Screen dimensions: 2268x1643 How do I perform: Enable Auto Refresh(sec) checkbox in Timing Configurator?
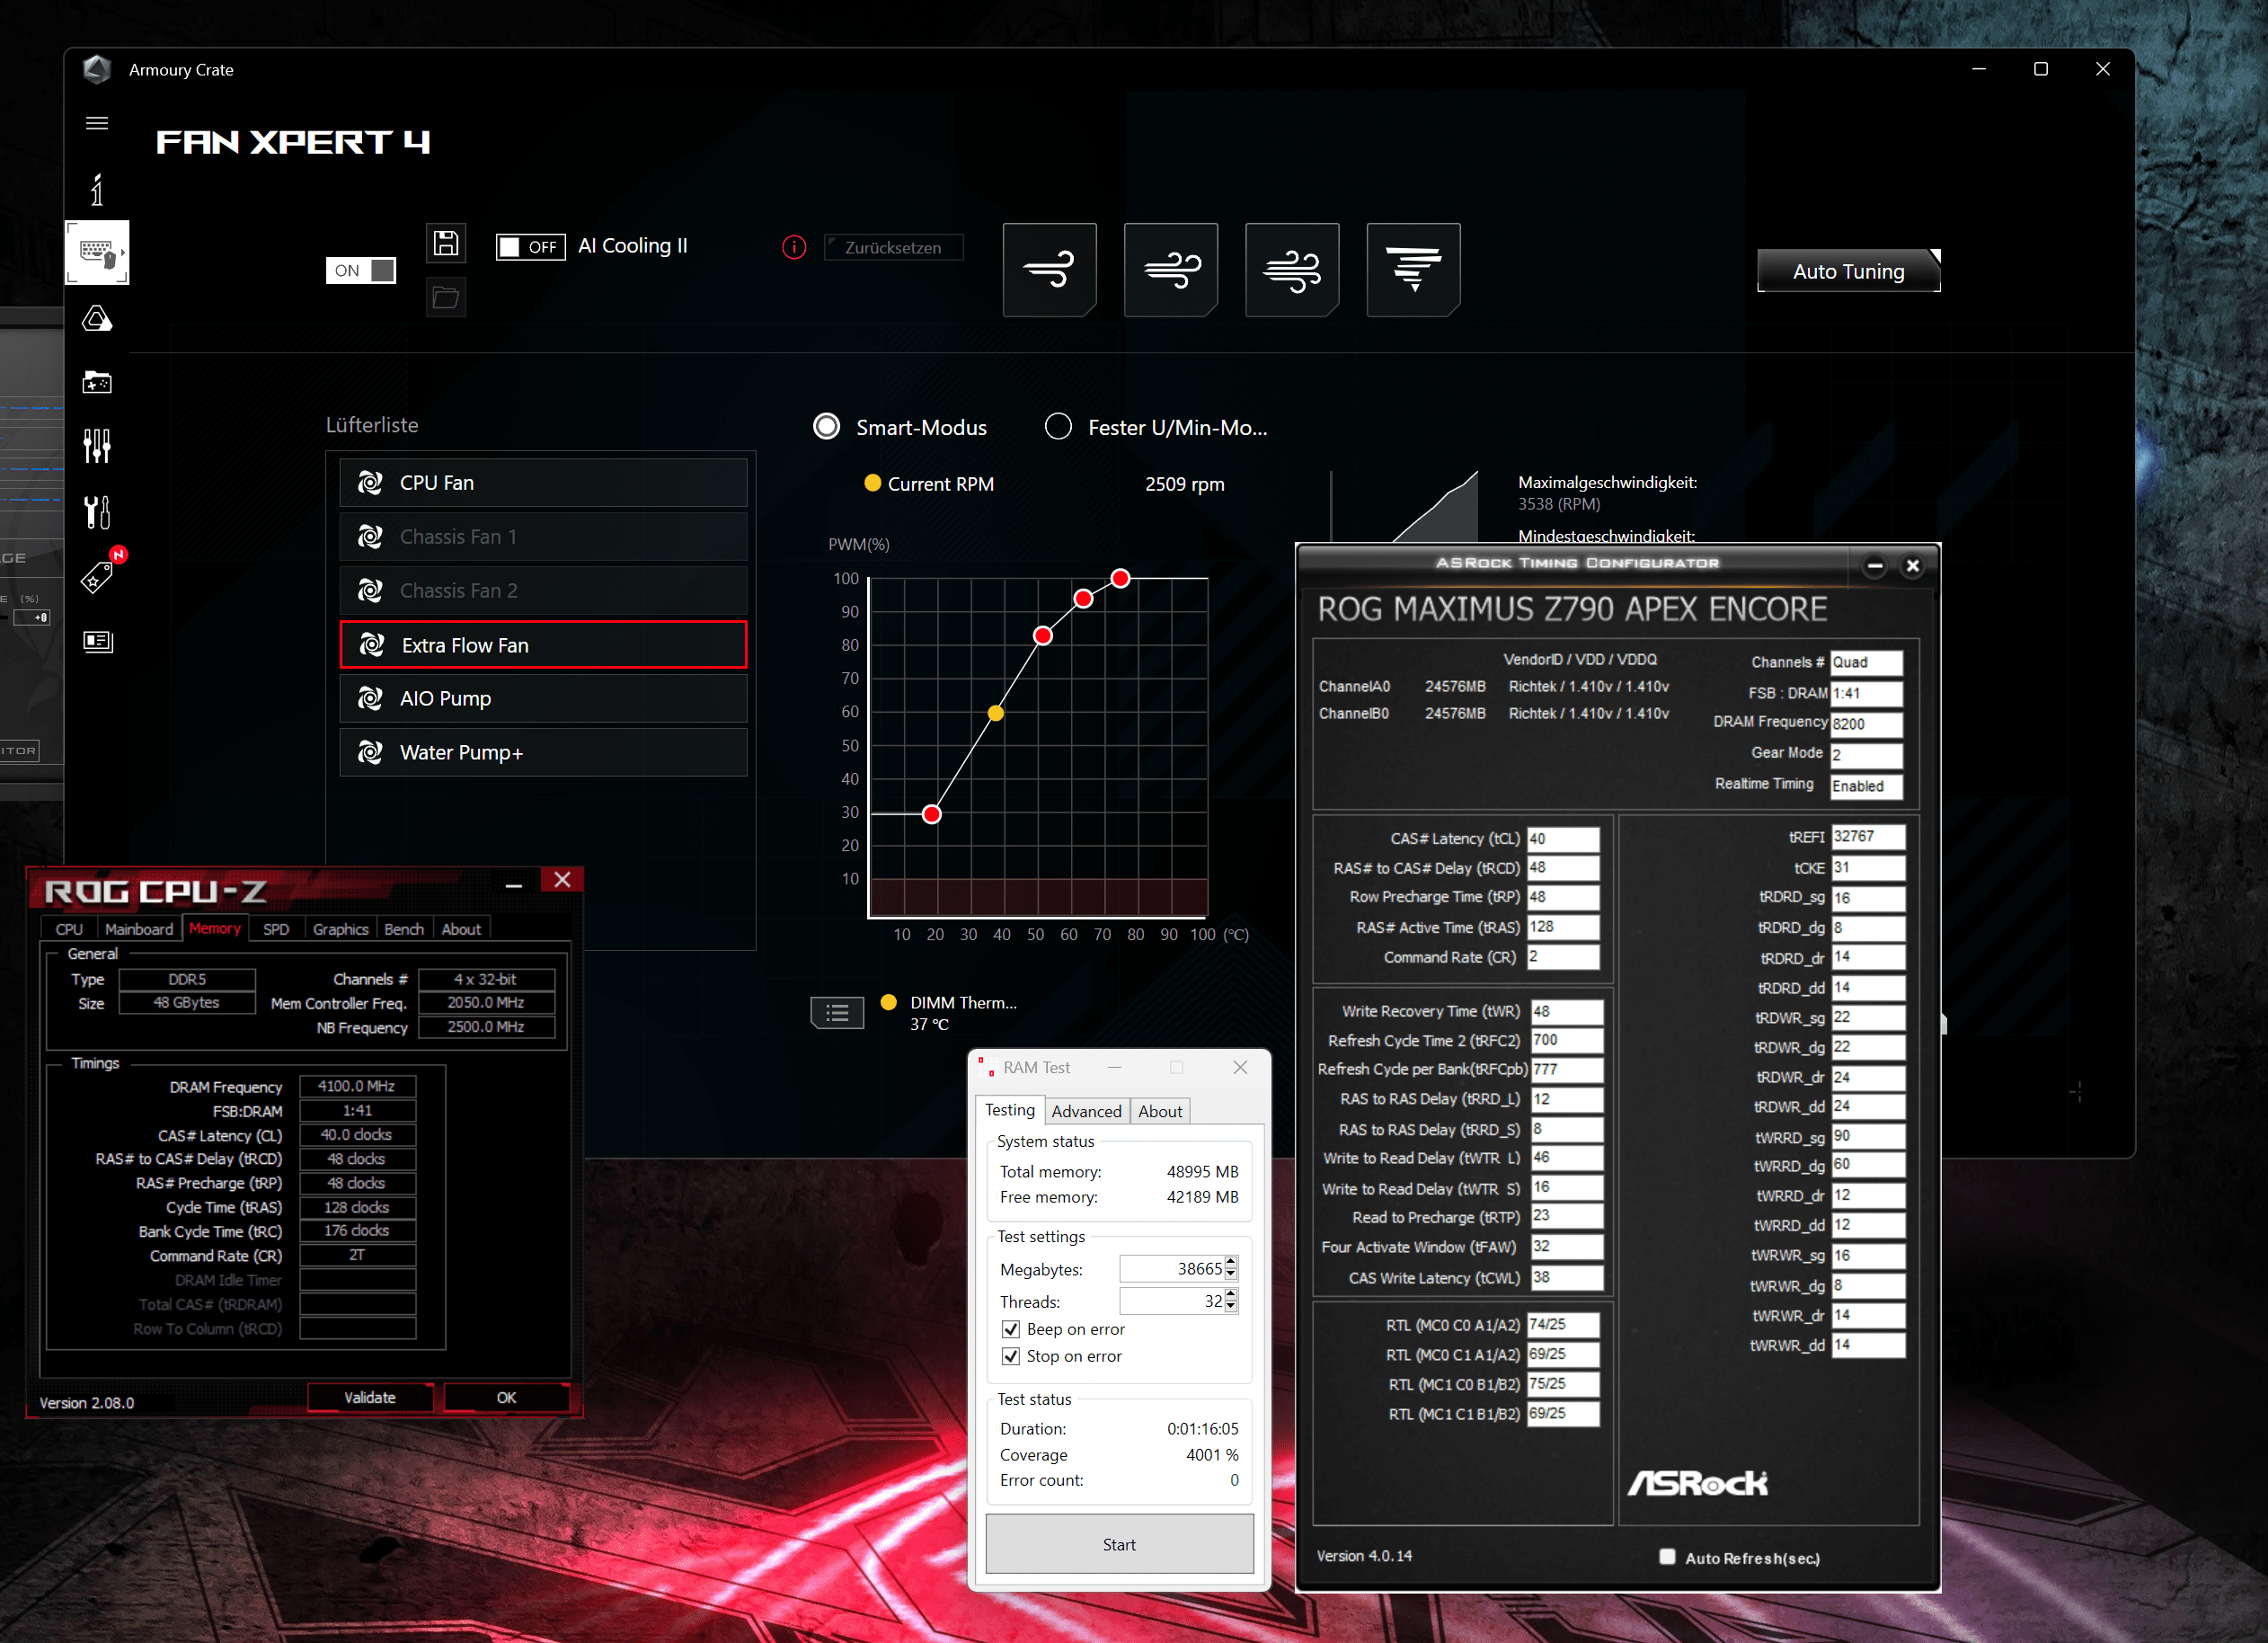click(1667, 1557)
